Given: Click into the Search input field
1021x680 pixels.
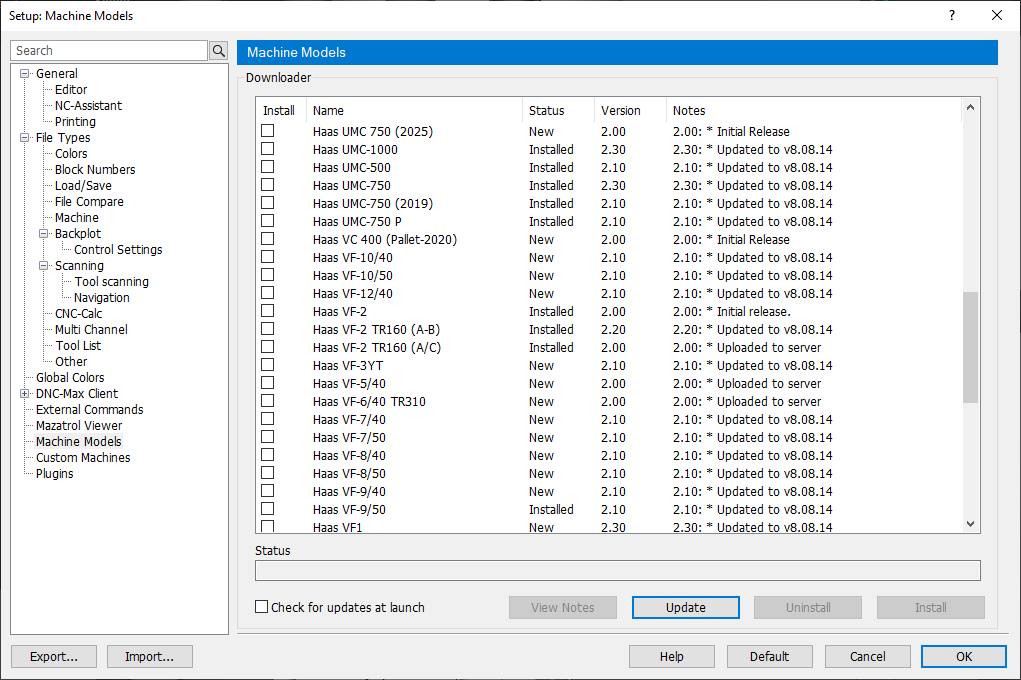Looking at the screenshot, I should (x=108, y=51).
